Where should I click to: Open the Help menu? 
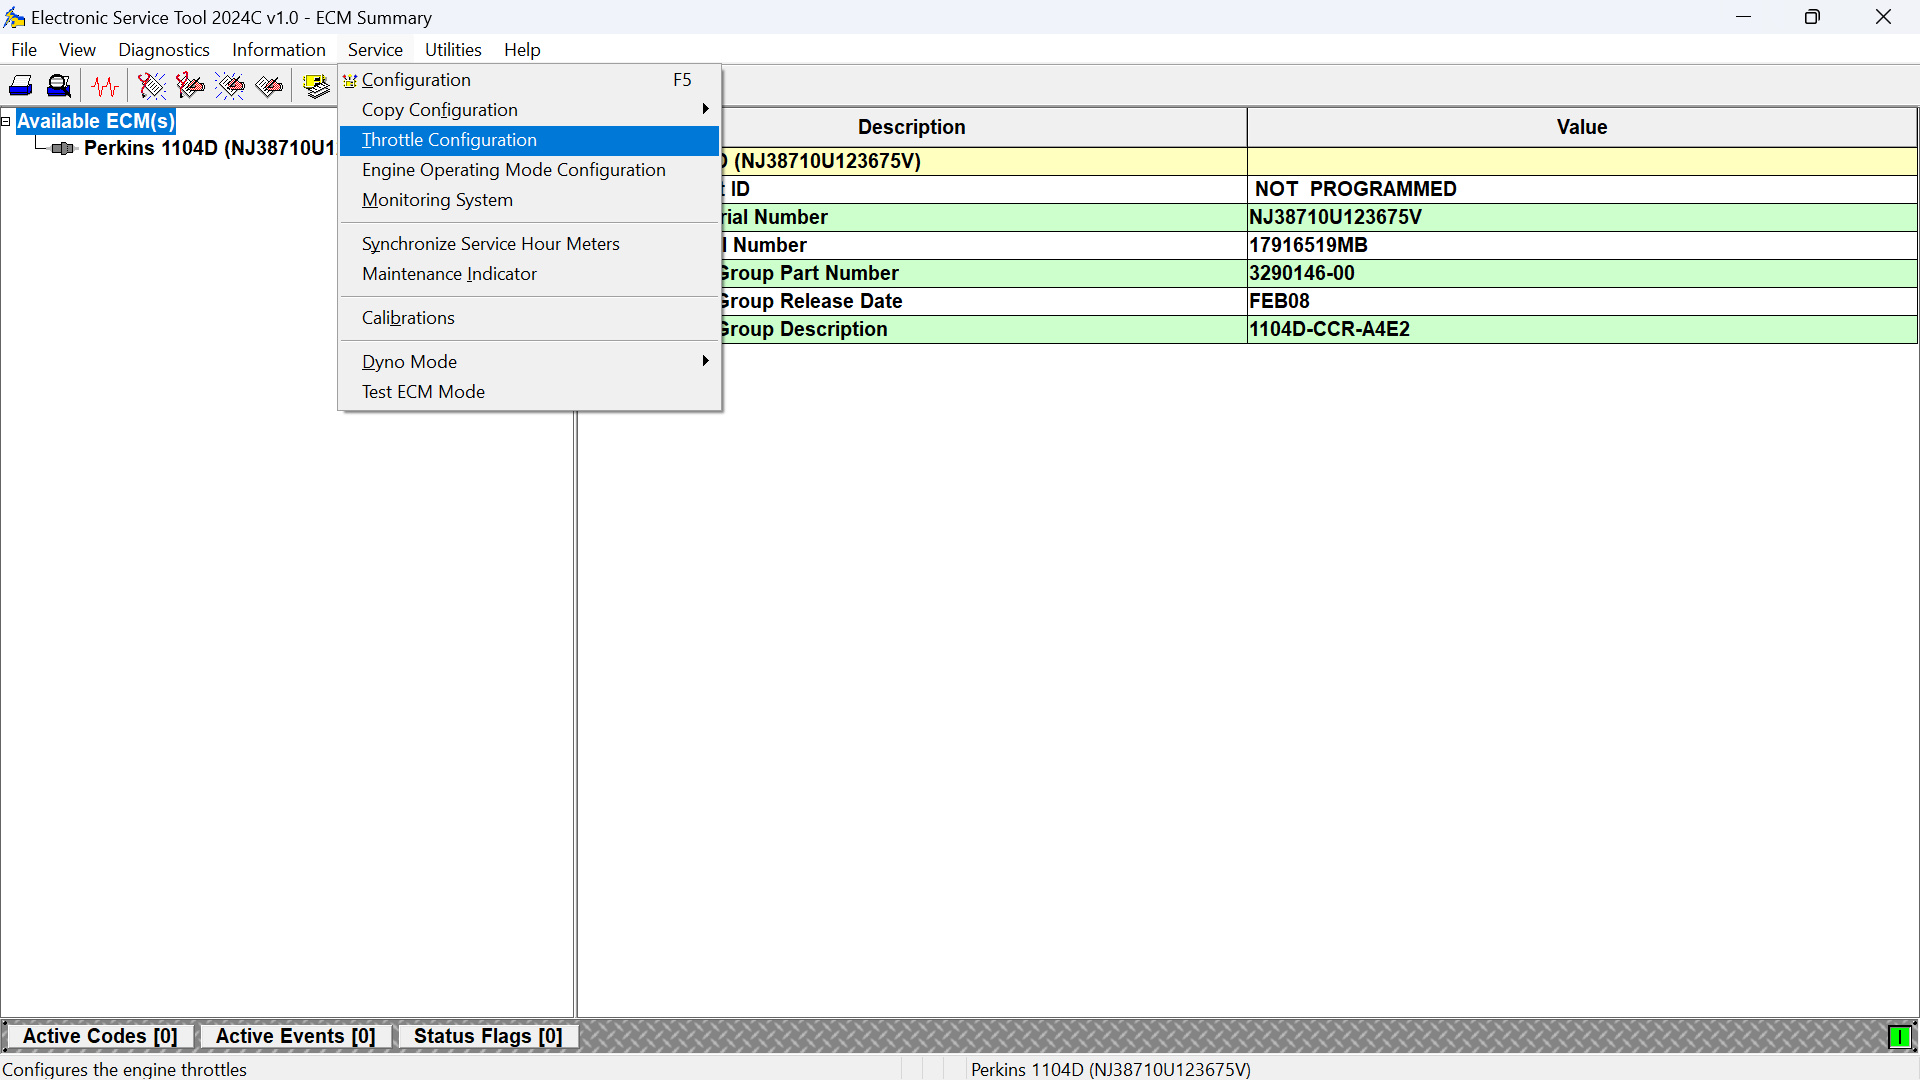pos(522,50)
